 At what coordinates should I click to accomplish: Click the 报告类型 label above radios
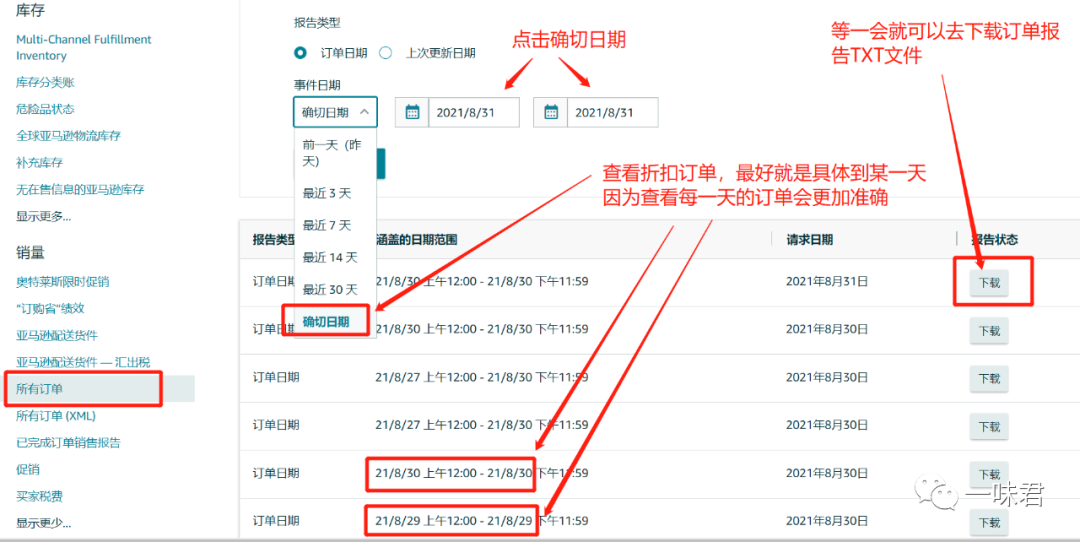click(x=317, y=23)
